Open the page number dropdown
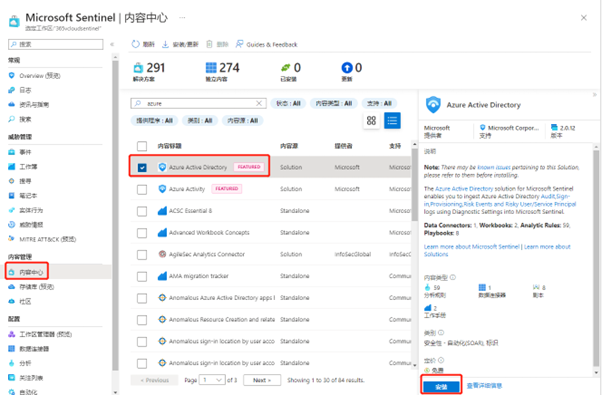This screenshot has width=602, height=395. pyautogui.click(x=212, y=380)
